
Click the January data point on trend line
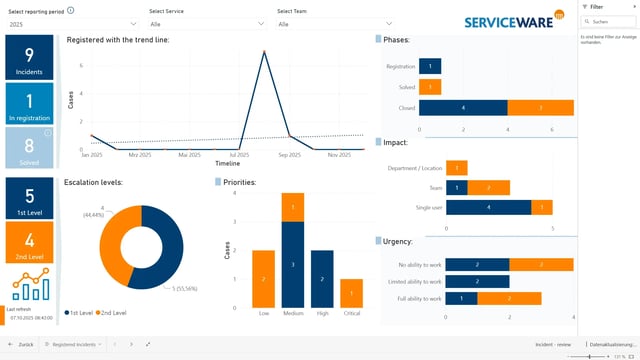[x=92, y=136]
